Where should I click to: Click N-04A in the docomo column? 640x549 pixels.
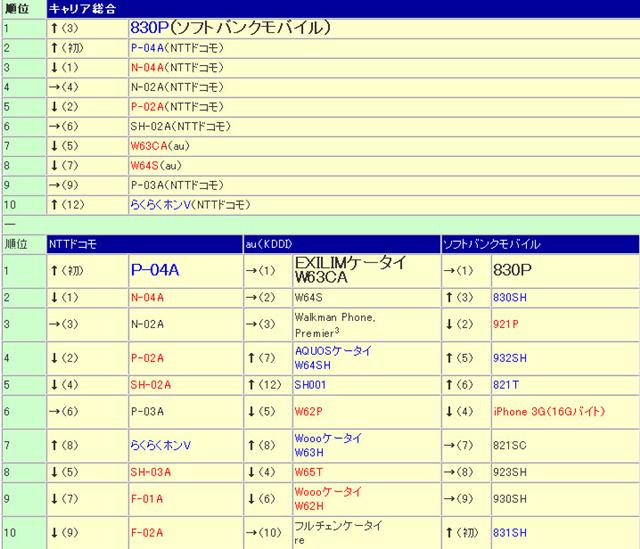[147, 298]
